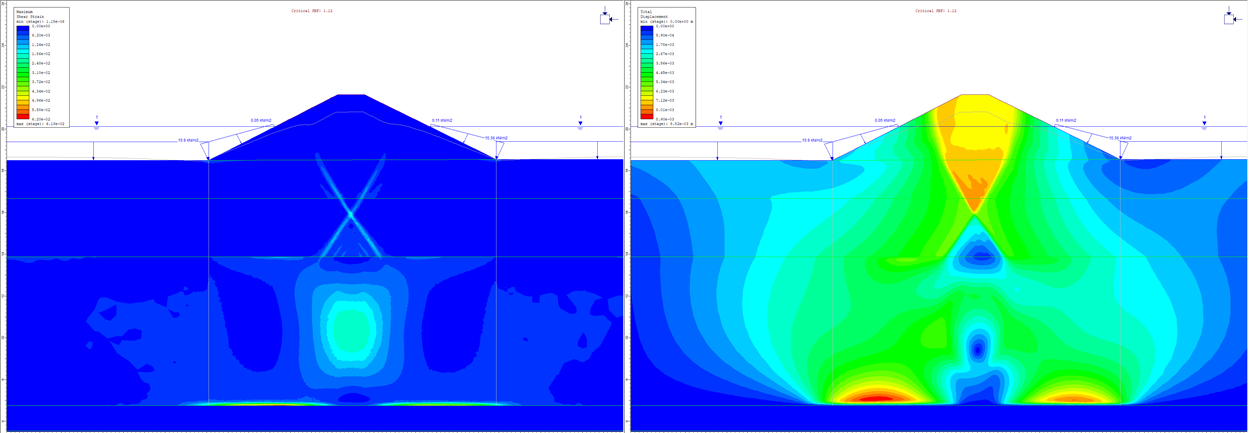Image resolution: width=1249 pixels, height=433 pixels.
Task: Click Critical SRF label in shear strain view
Action: [312, 11]
